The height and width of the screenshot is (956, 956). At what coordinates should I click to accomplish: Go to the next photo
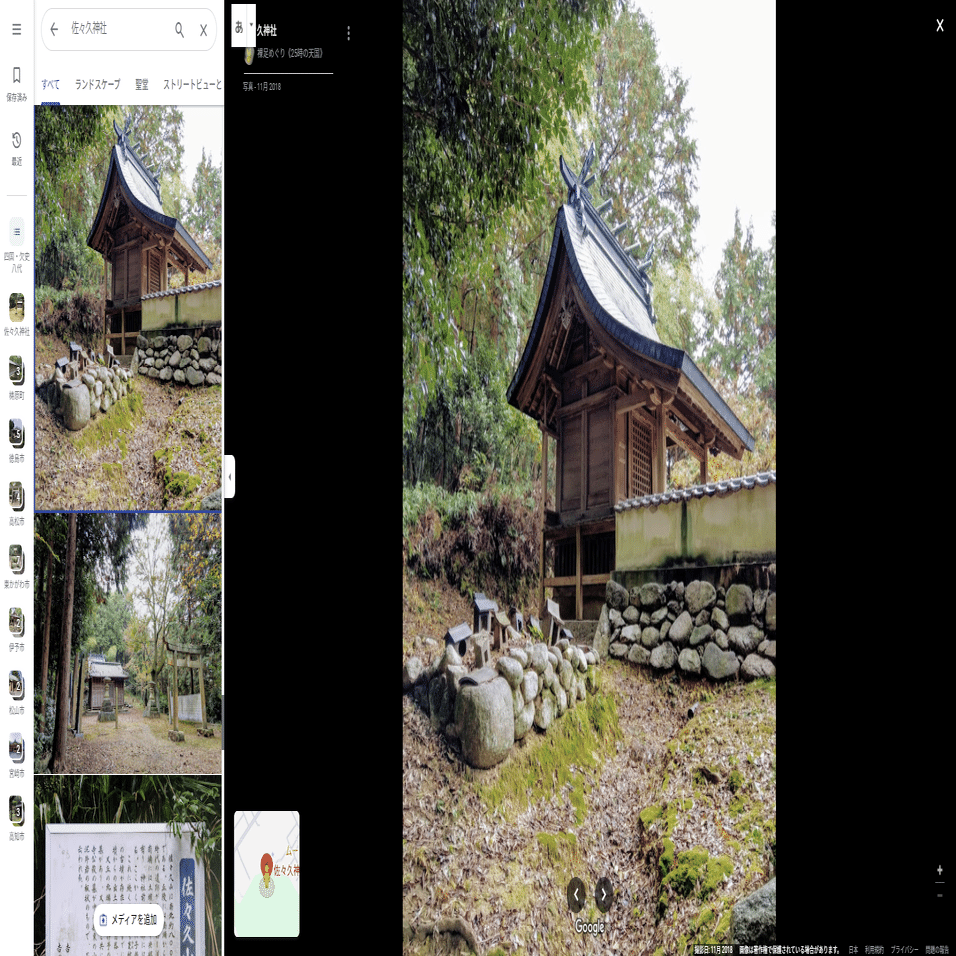pyautogui.click(x=604, y=894)
